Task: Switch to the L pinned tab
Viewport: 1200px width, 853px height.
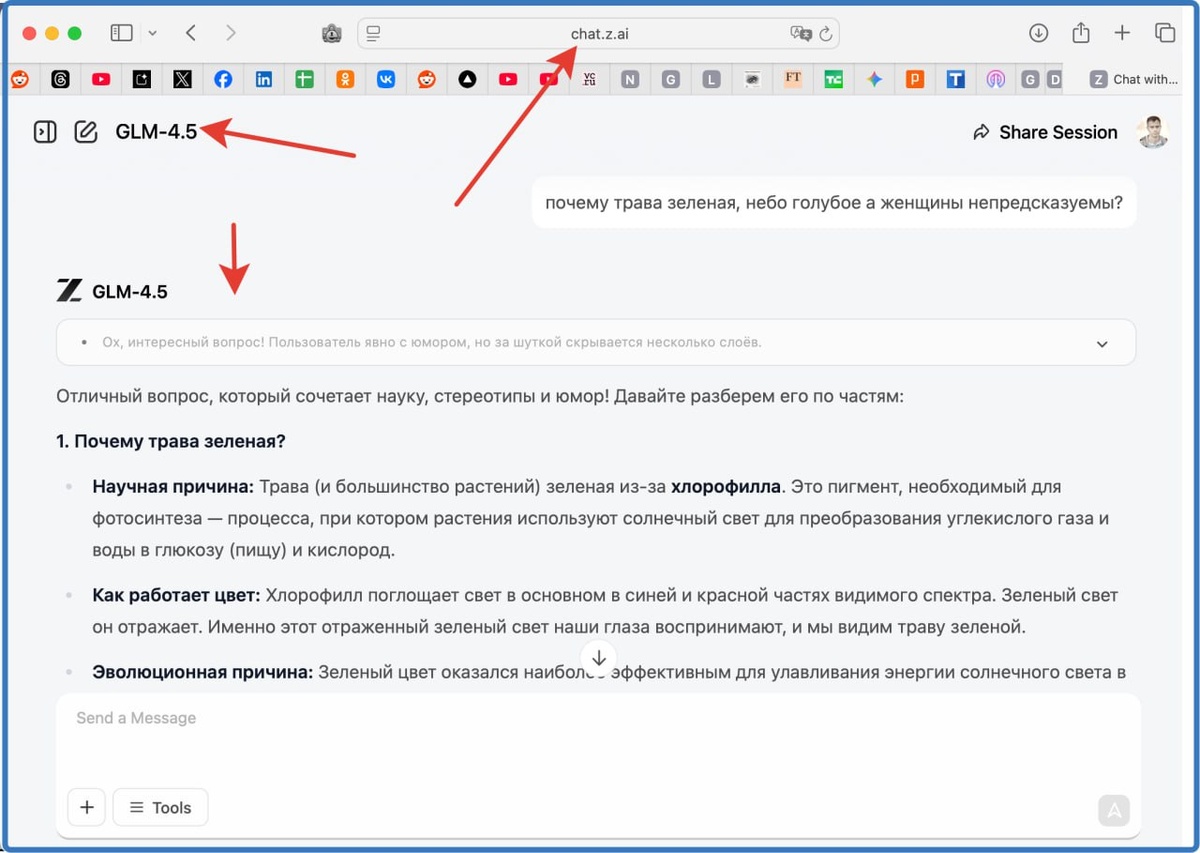Action: point(711,79)
